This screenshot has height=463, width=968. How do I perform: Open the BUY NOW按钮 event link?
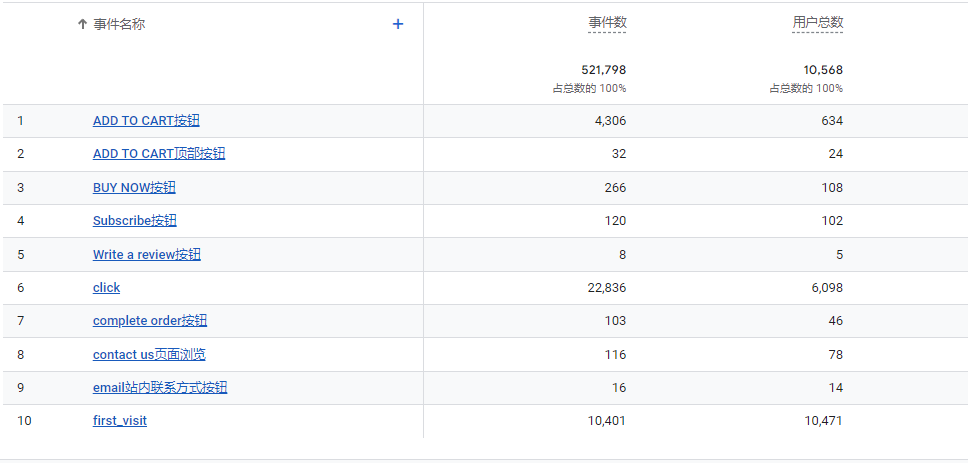(x=134, y=188)
